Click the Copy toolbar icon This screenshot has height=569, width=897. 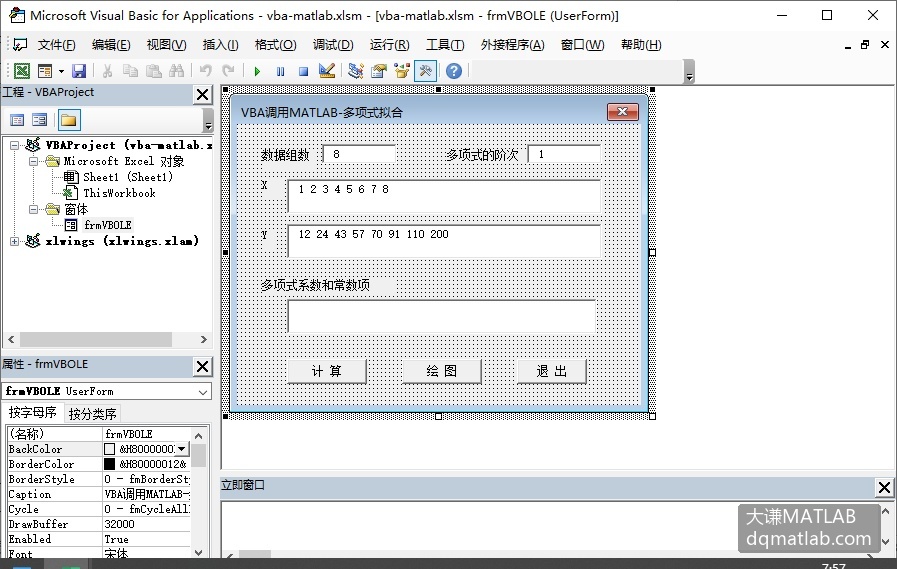pyautogui.click(x=130, y=71)
